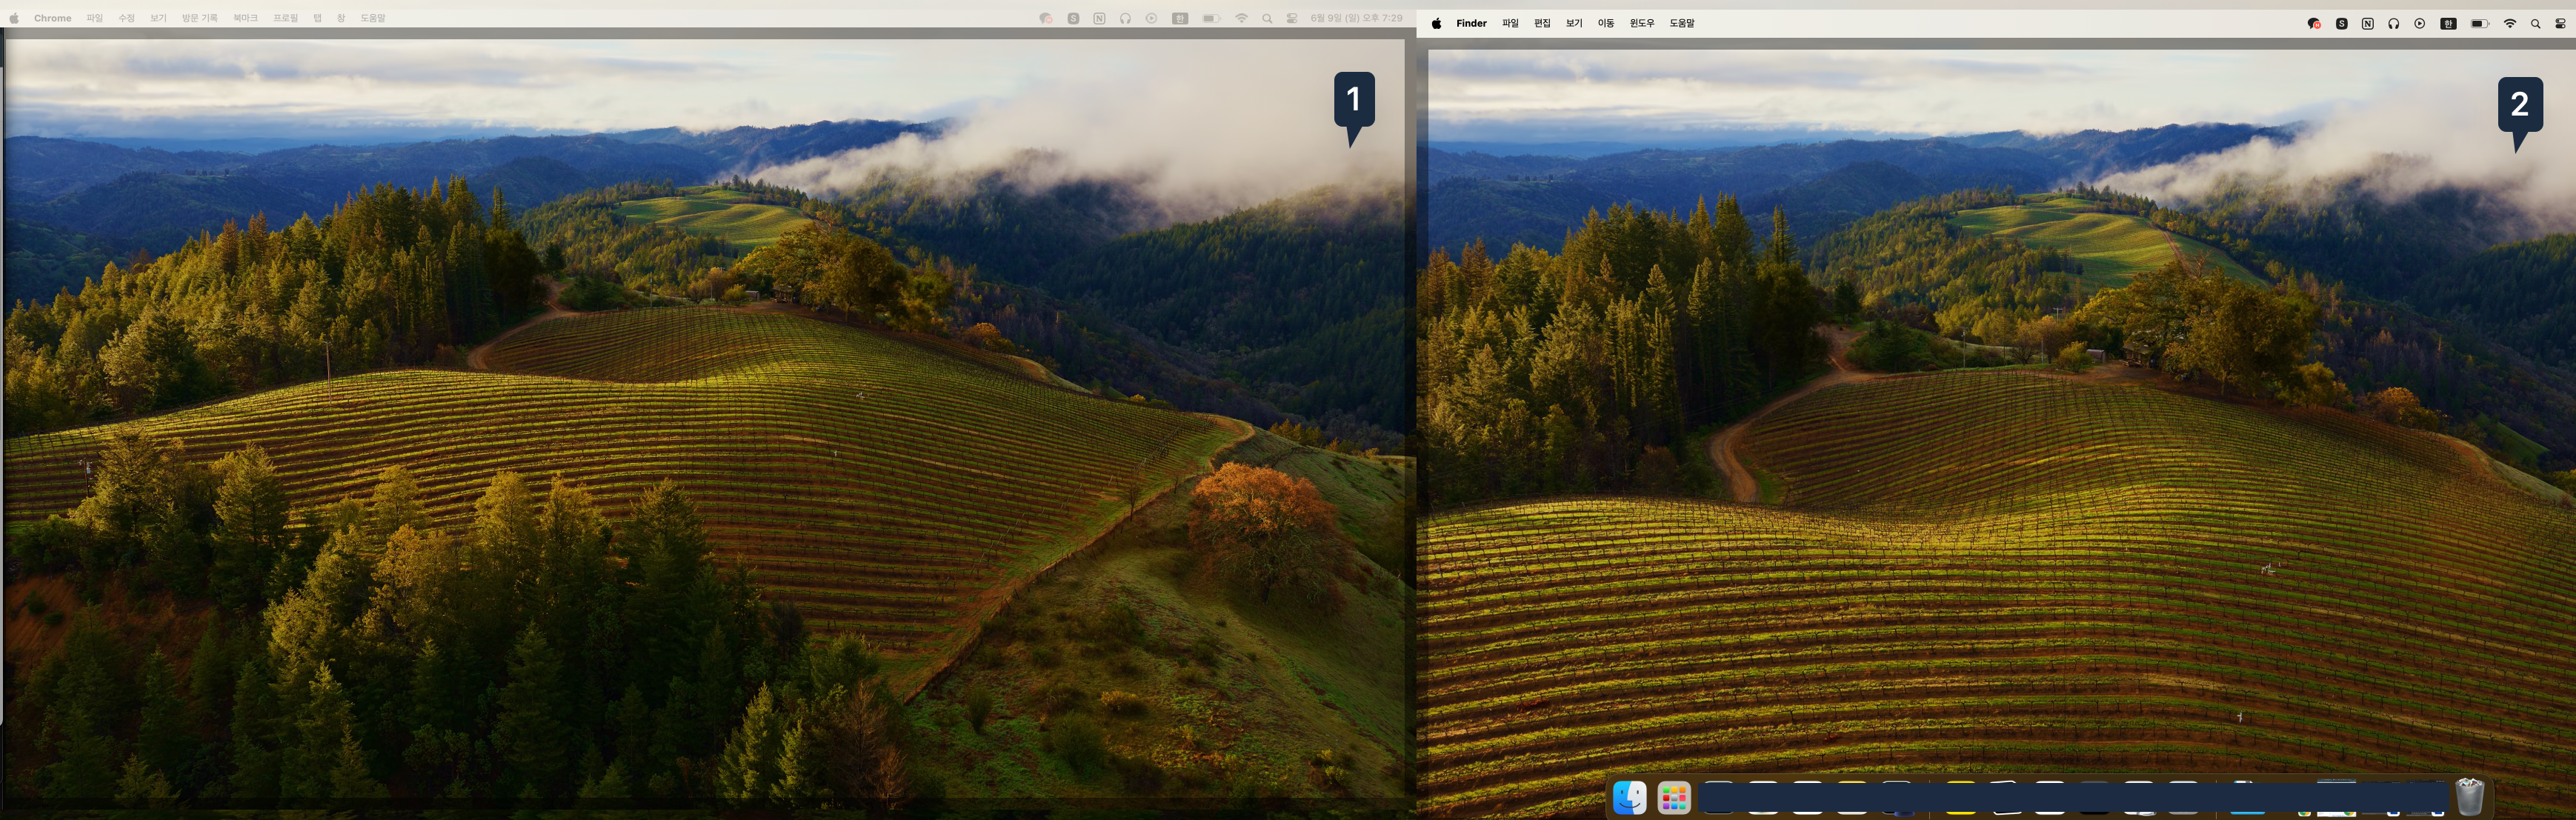The height and width of the screenshot is (820, 2576).
Task: Open Control Center in Finder's menu bar
Action: 2560,24
